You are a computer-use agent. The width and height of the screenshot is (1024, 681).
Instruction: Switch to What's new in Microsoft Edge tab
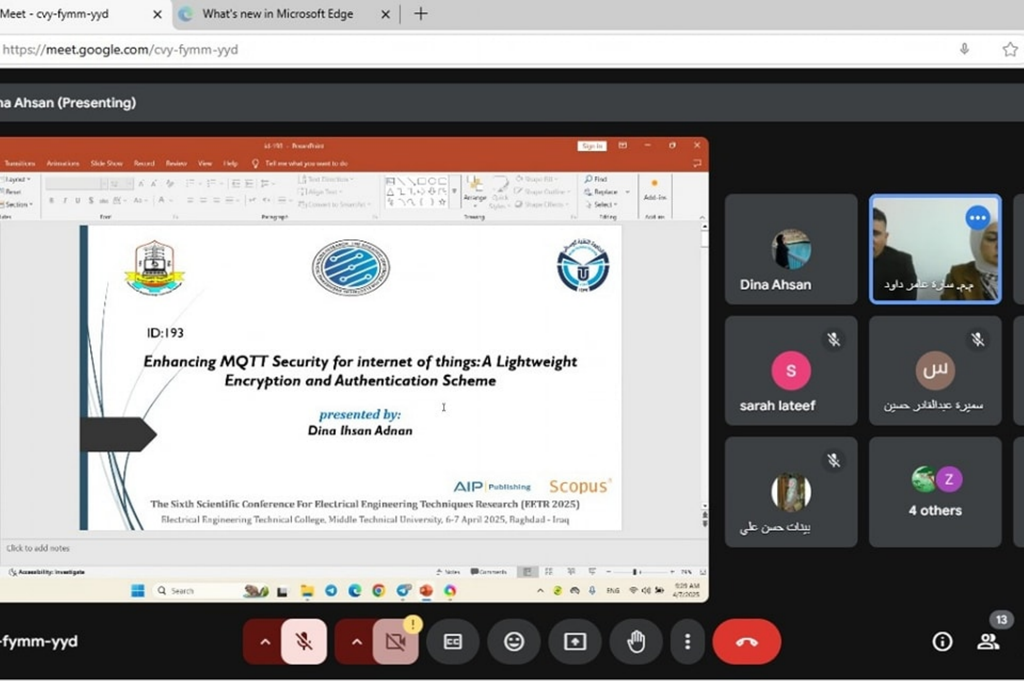point(277,14)
